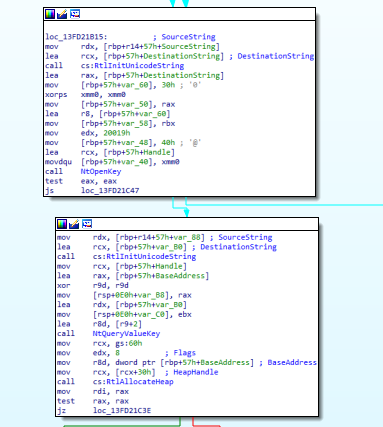Select the lea rax, [rbp+57h+BaseAddress] line
Screen dimensions: 383x427
click(133, 276)
